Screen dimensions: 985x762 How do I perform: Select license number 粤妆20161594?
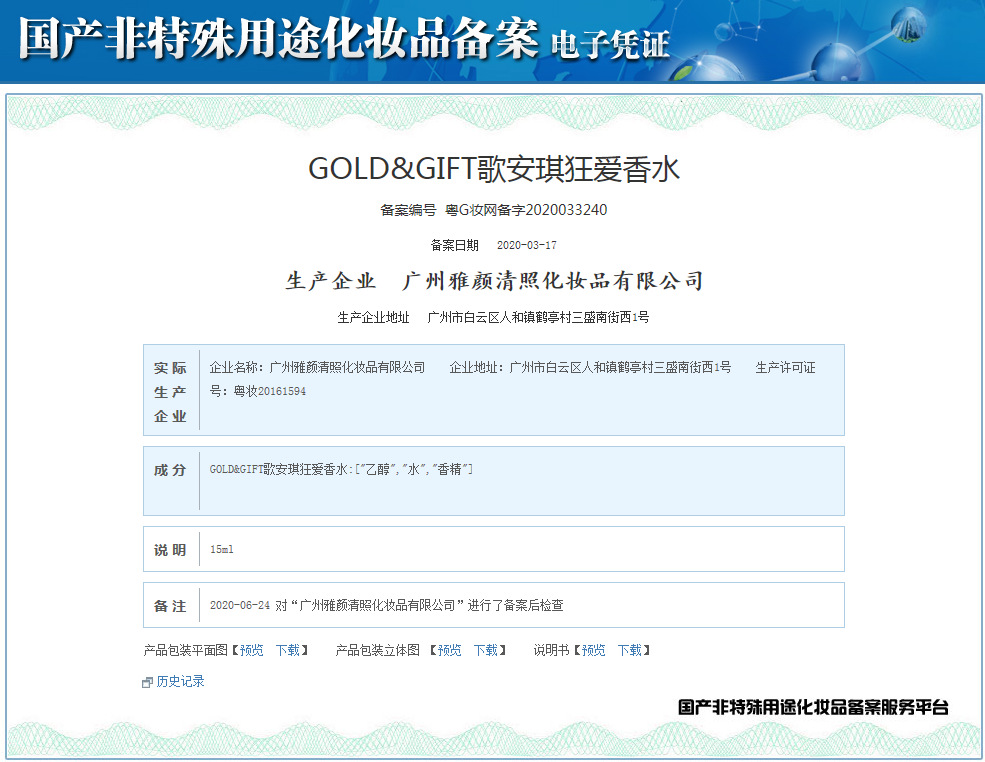269,391
